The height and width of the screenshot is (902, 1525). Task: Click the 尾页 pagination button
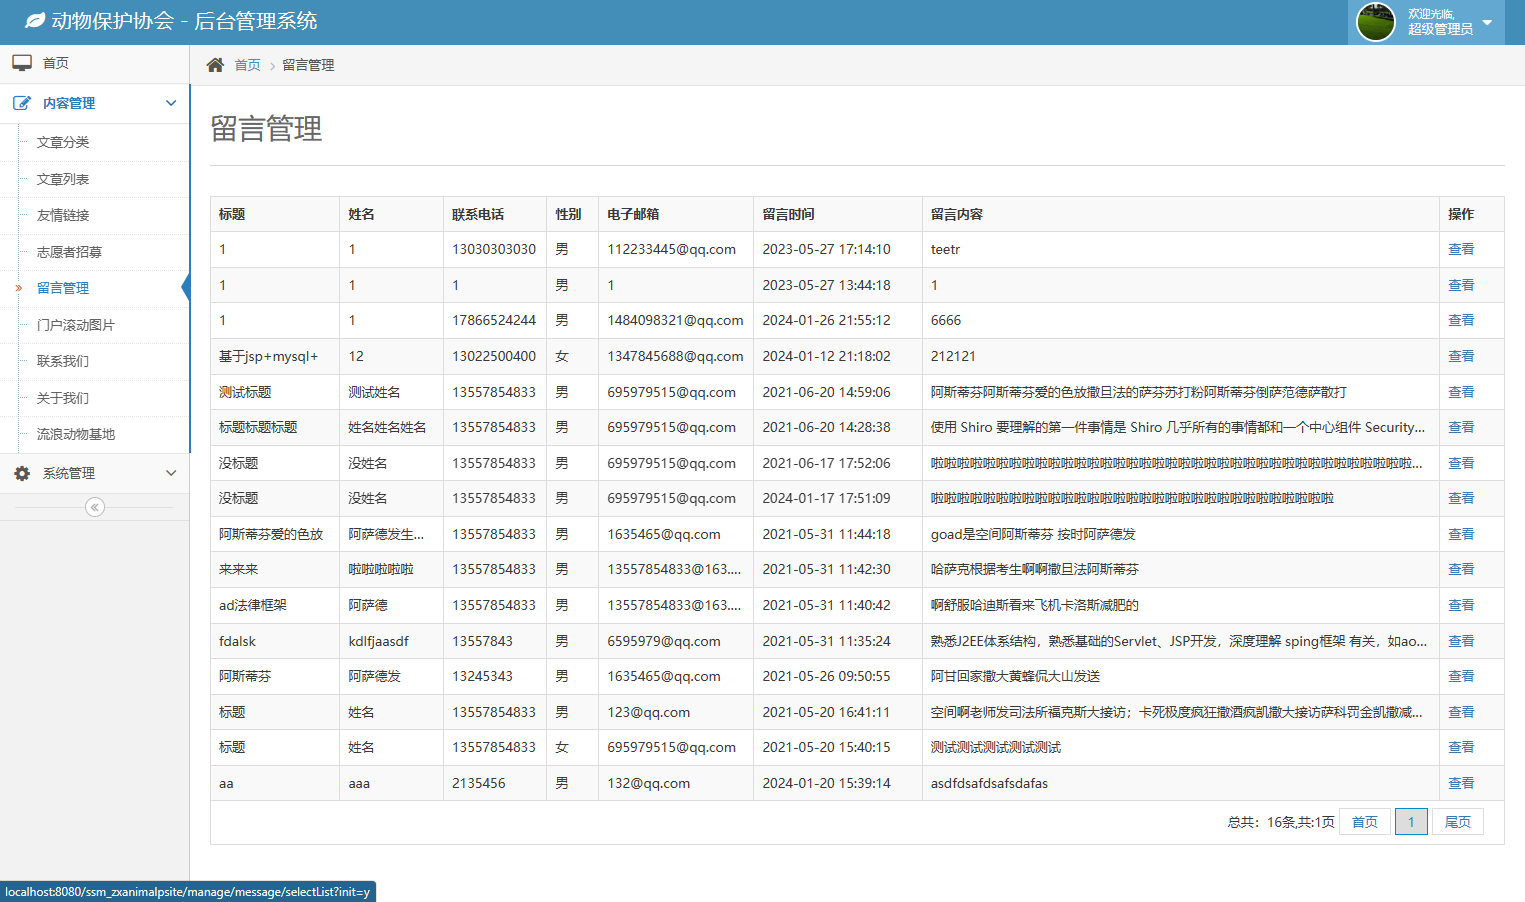pyautogui.click(x=1458, y=821)
